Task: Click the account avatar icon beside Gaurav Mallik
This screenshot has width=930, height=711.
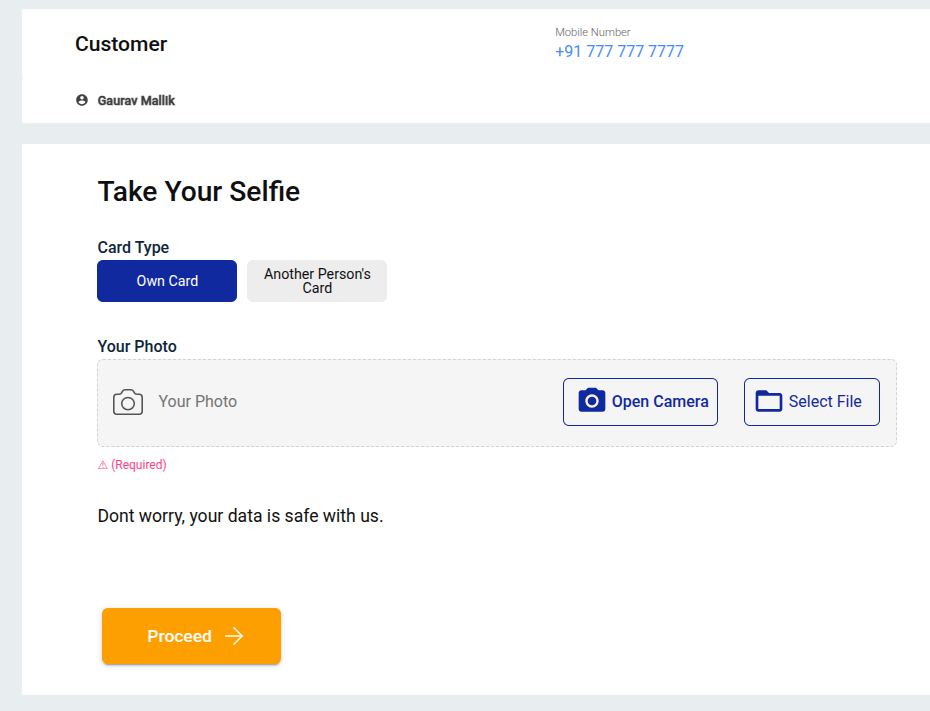Action: (82, 100)
